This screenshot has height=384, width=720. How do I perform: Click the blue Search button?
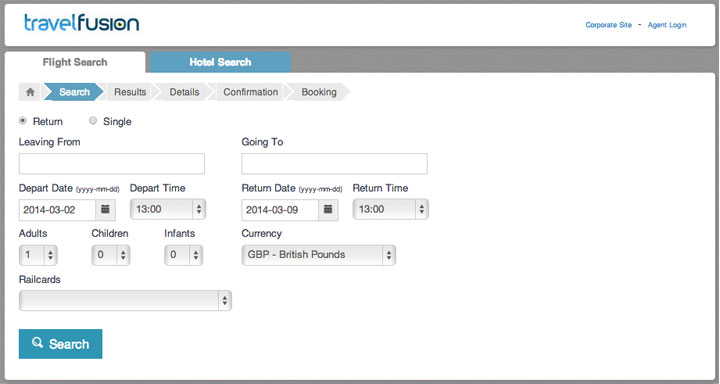point(61,344)
